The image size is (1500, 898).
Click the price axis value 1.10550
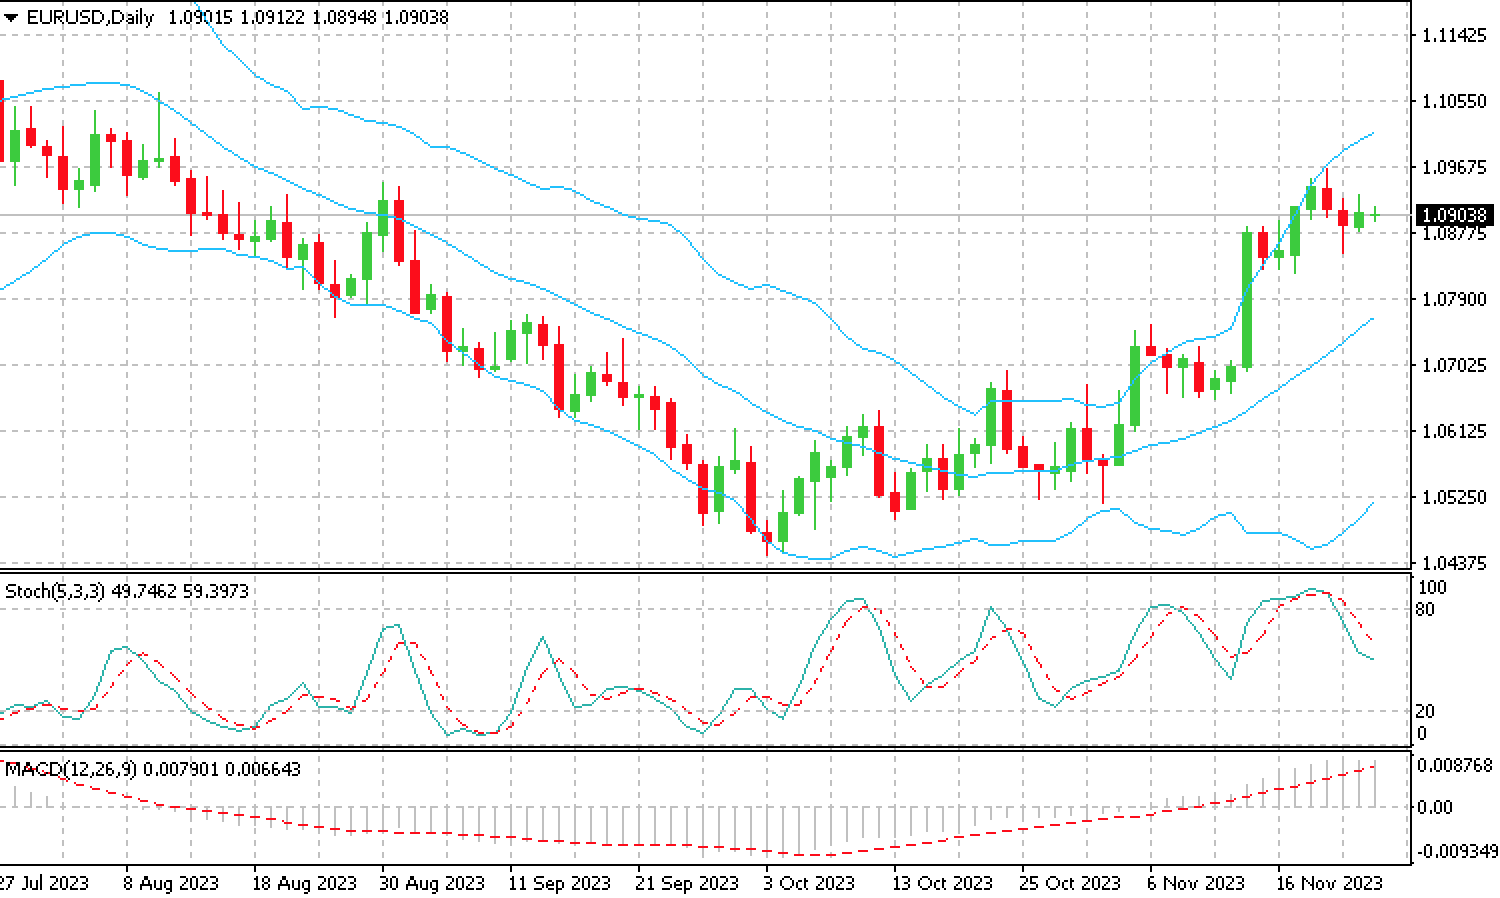click(1454, 101)
